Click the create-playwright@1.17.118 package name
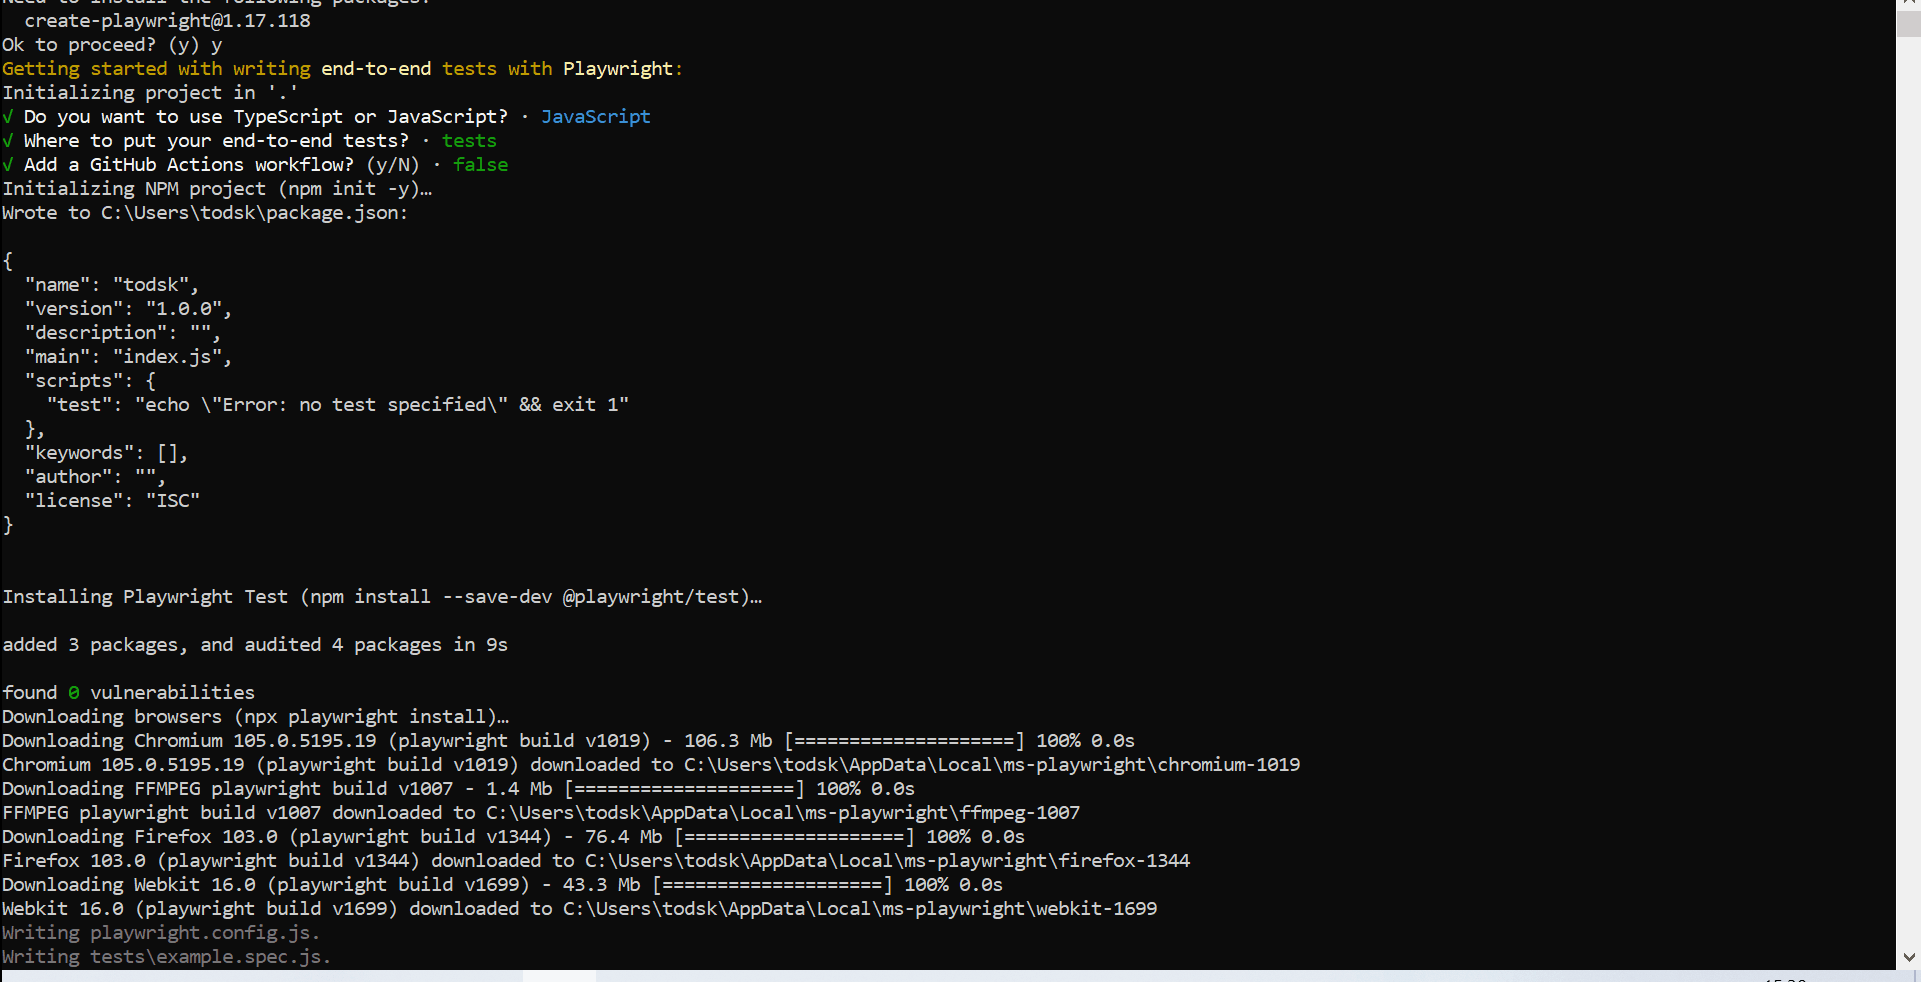This screenshot has height=982, width=1921. 167,21
